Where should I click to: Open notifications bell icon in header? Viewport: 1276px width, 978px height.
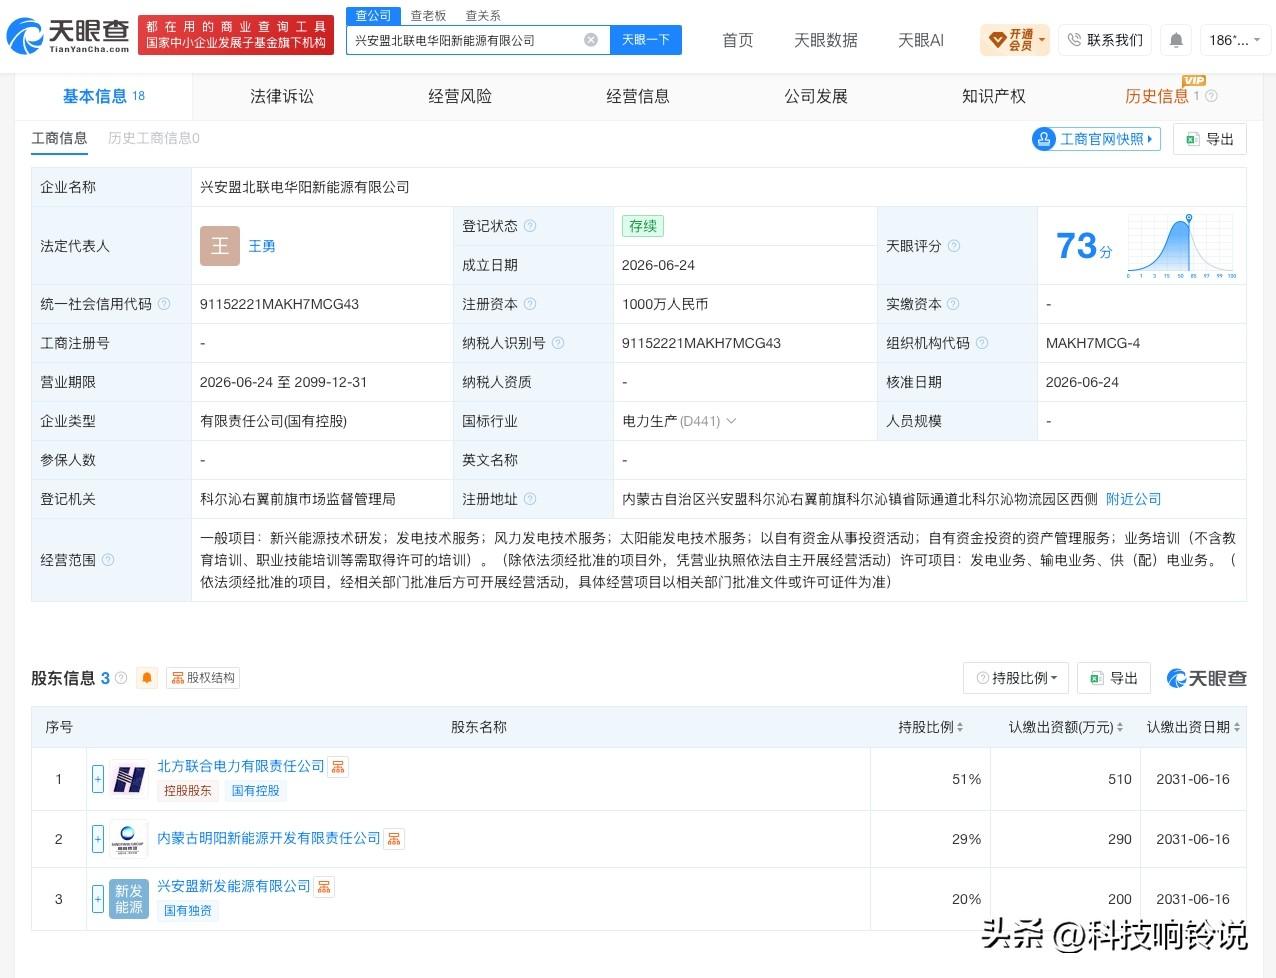coord(1176,40)
